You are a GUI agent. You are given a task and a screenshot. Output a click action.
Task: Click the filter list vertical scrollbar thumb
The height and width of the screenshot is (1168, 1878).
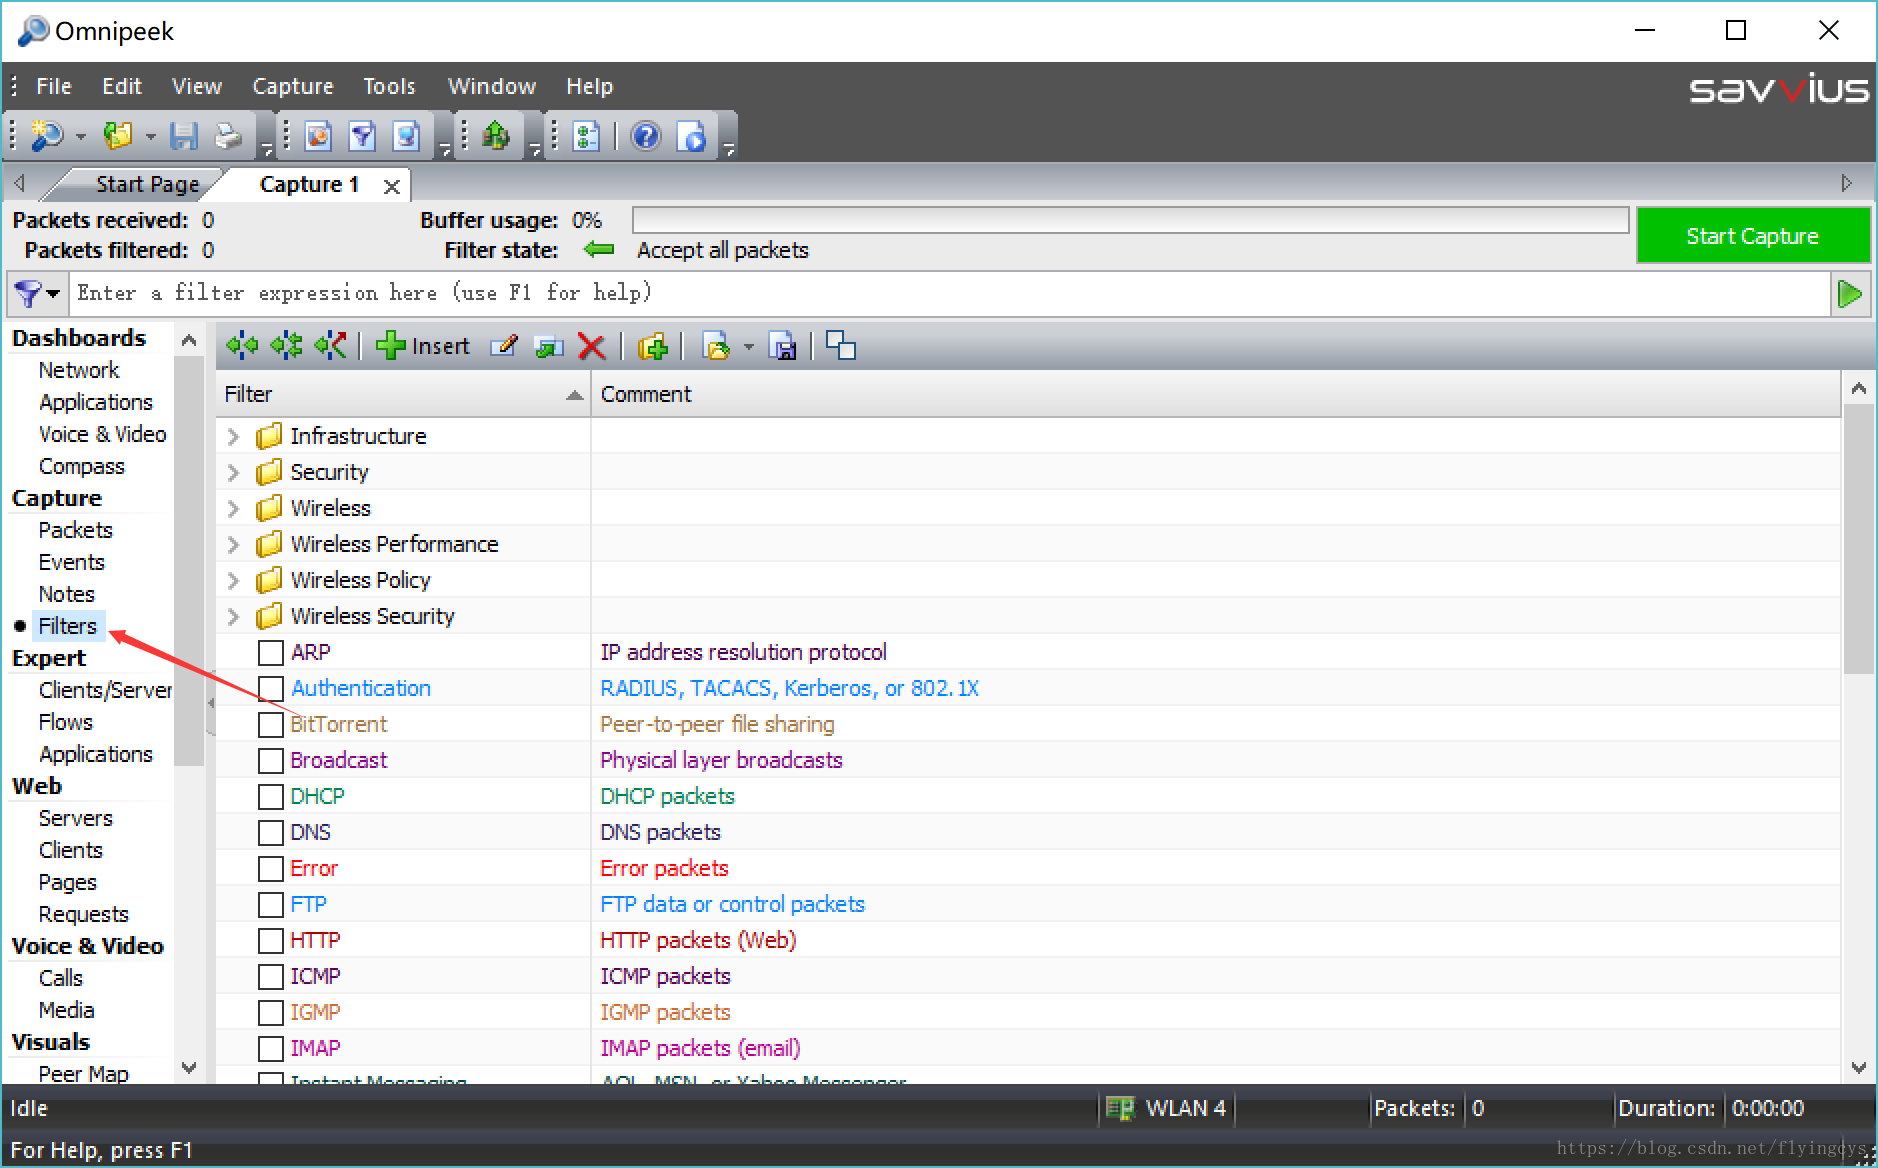1858,538
